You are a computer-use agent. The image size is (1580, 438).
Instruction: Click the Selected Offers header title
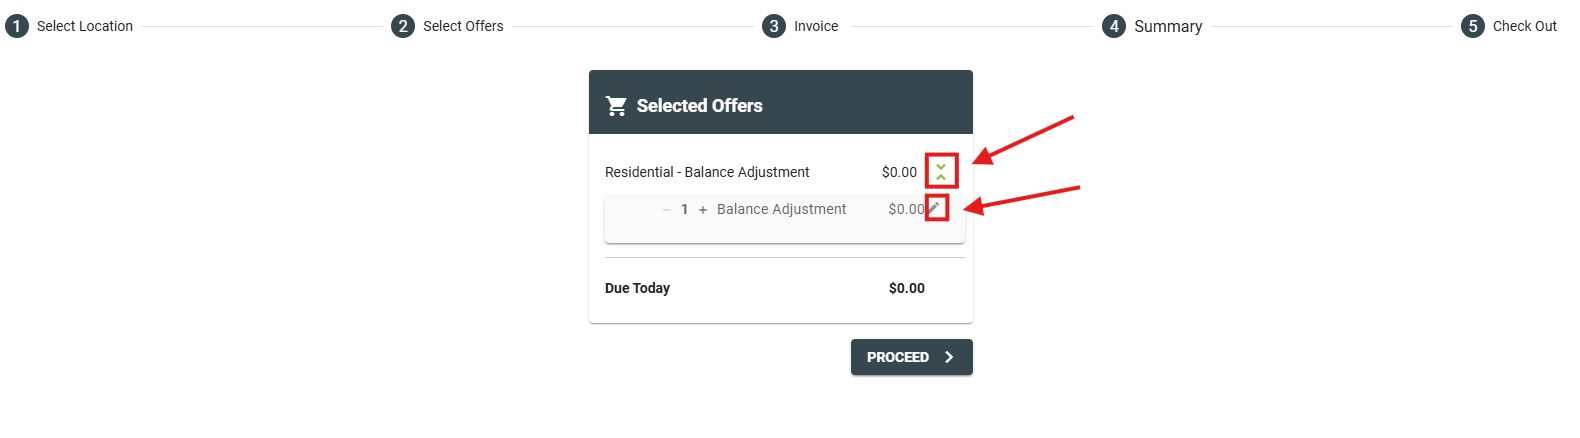click(x=699, y=105)
